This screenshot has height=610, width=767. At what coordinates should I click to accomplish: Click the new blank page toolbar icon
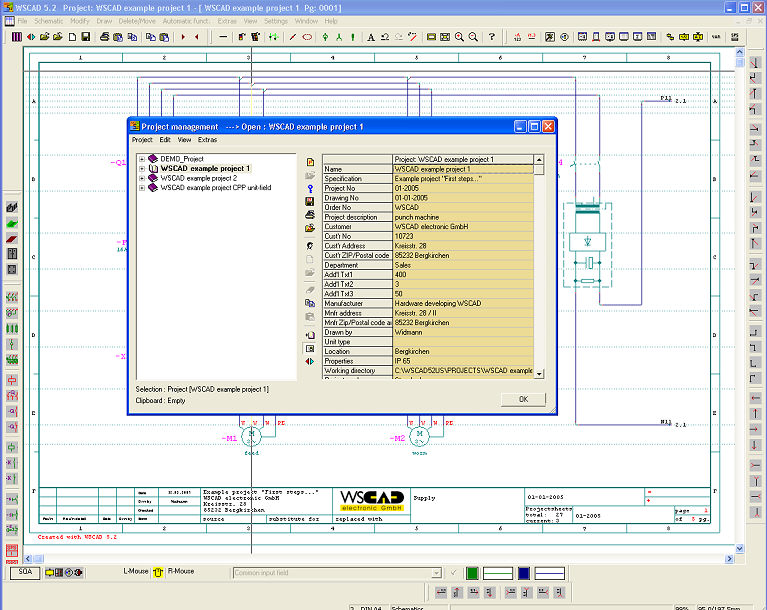pos(72,37)
